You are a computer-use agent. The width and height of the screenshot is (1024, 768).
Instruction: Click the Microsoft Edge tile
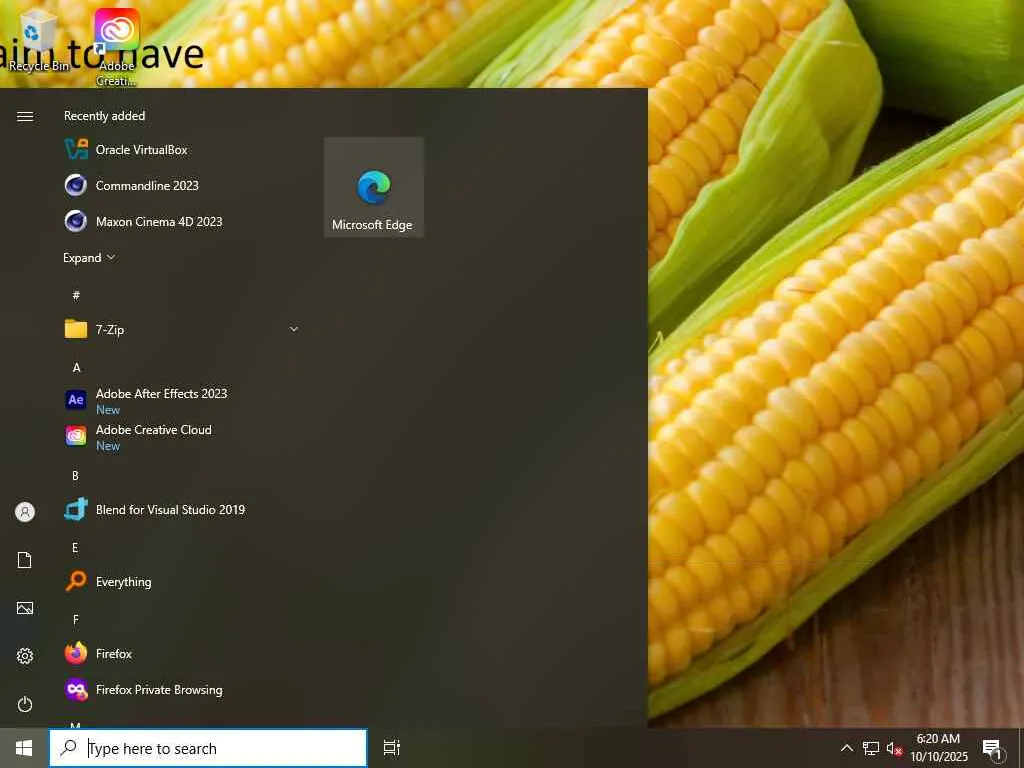tap(374, 187)
